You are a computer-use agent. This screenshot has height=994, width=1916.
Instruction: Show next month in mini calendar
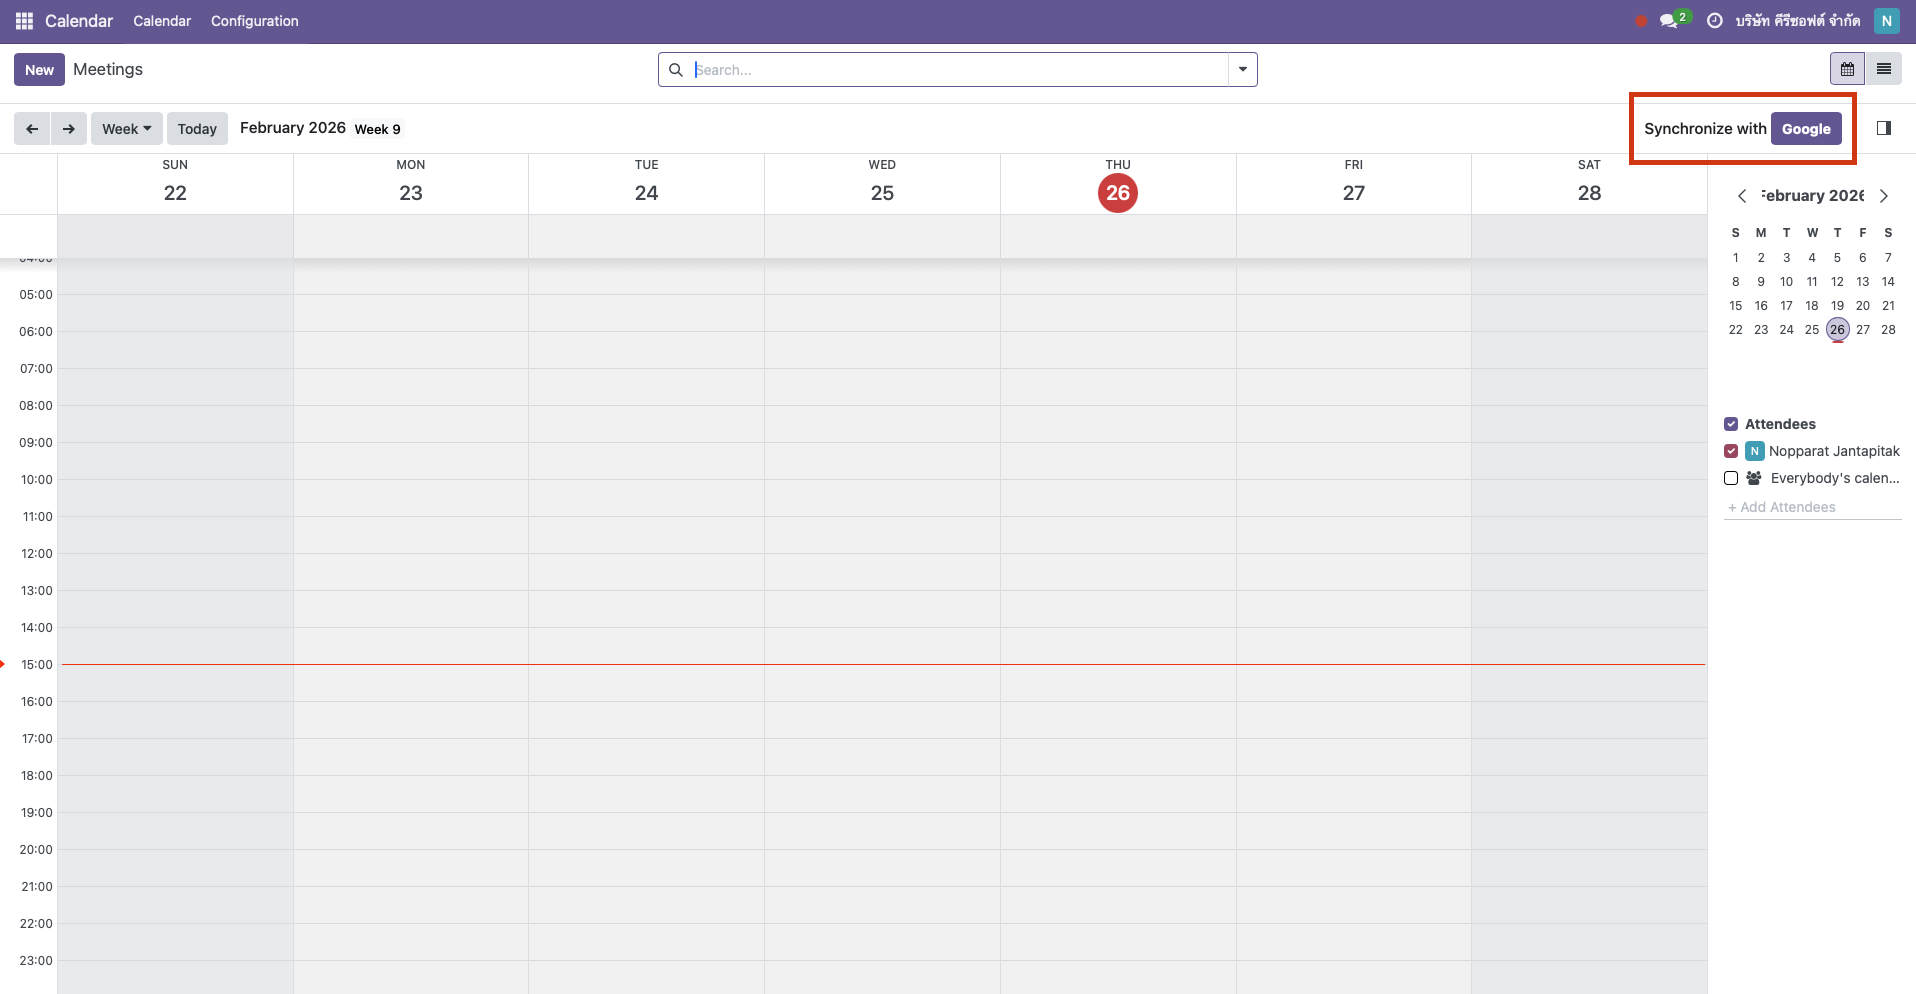tap(1884, 196)
